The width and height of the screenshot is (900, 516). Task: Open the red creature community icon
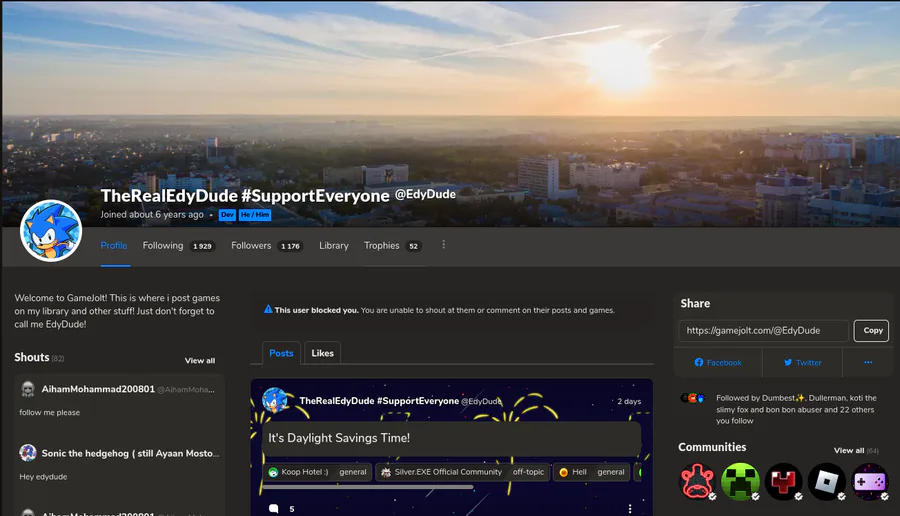[x=697, y=482]
